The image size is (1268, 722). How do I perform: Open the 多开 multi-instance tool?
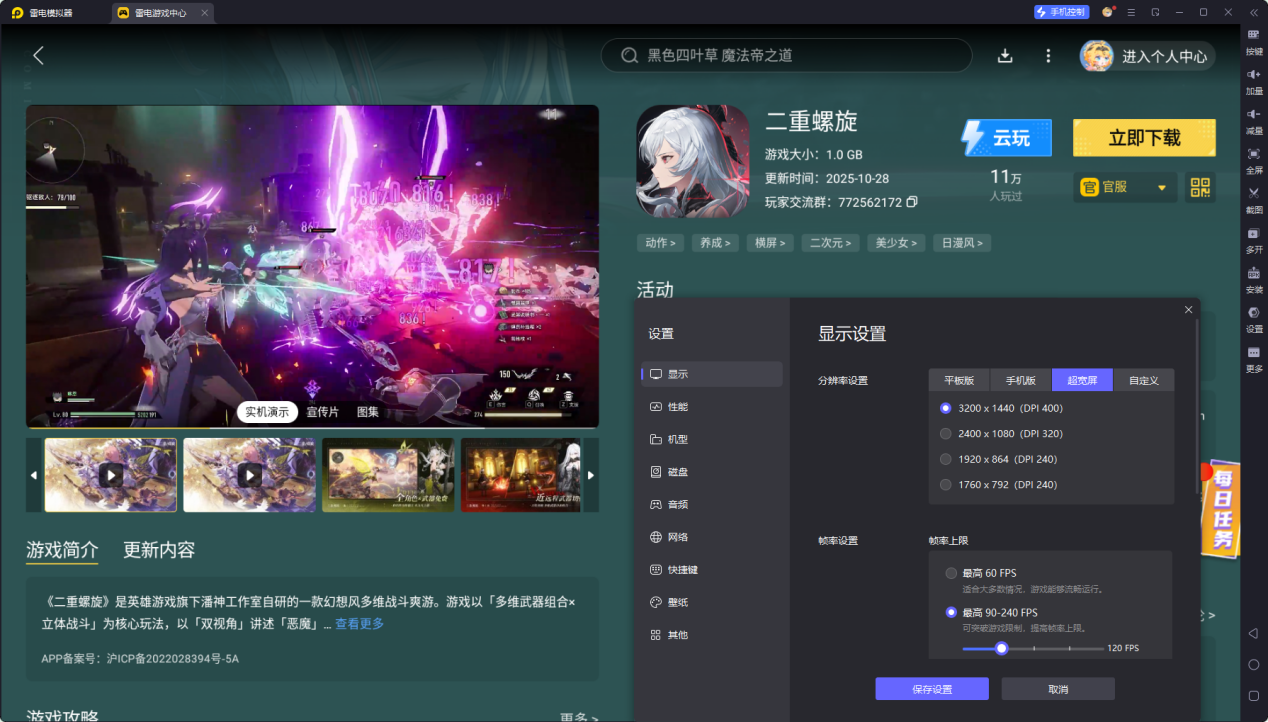1254,239
